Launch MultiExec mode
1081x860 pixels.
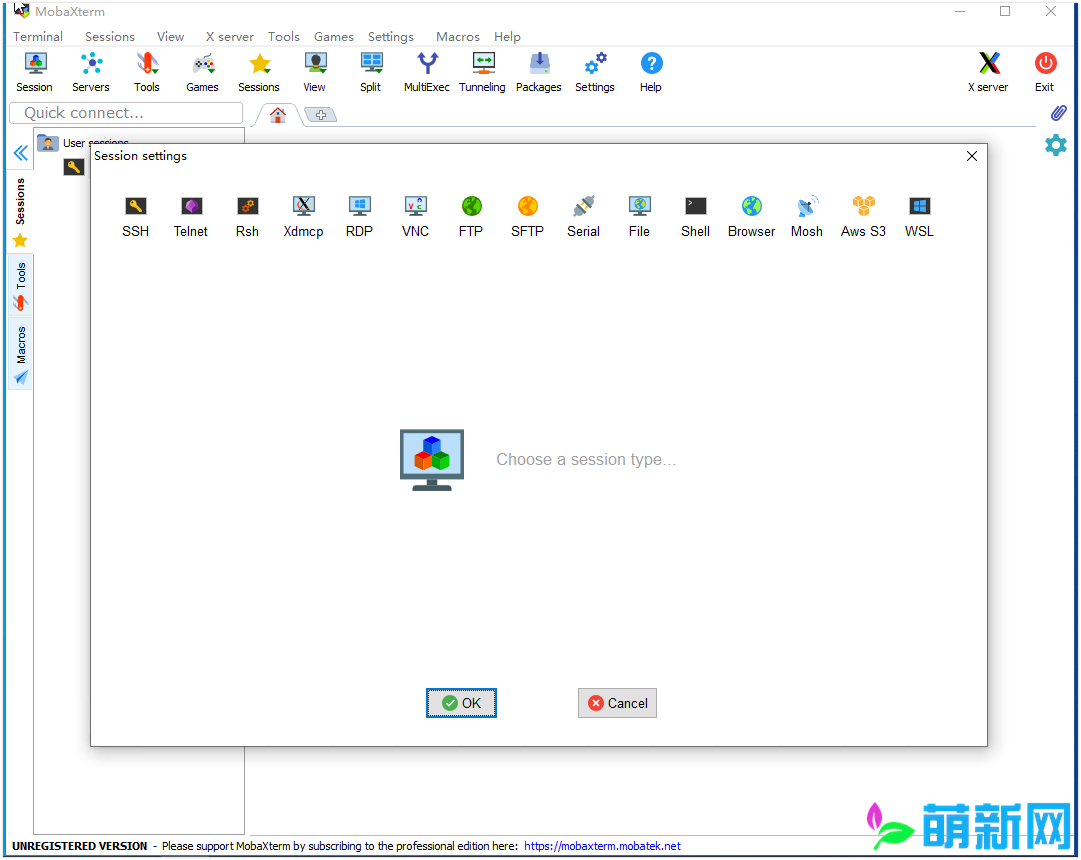coord(427,72)
